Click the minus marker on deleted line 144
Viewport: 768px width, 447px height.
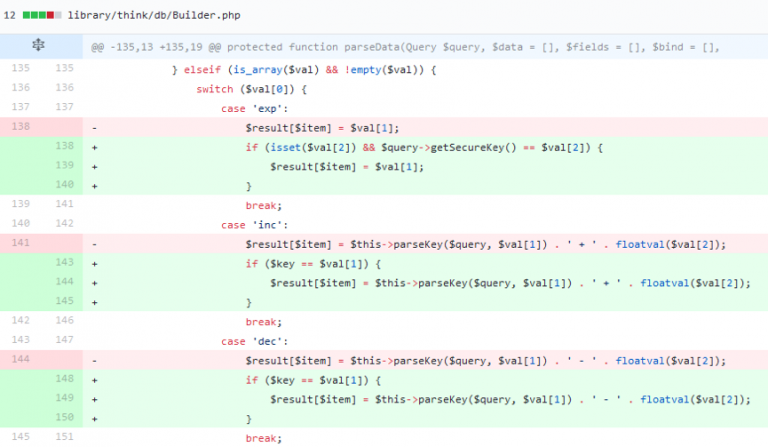pos(94,360)
